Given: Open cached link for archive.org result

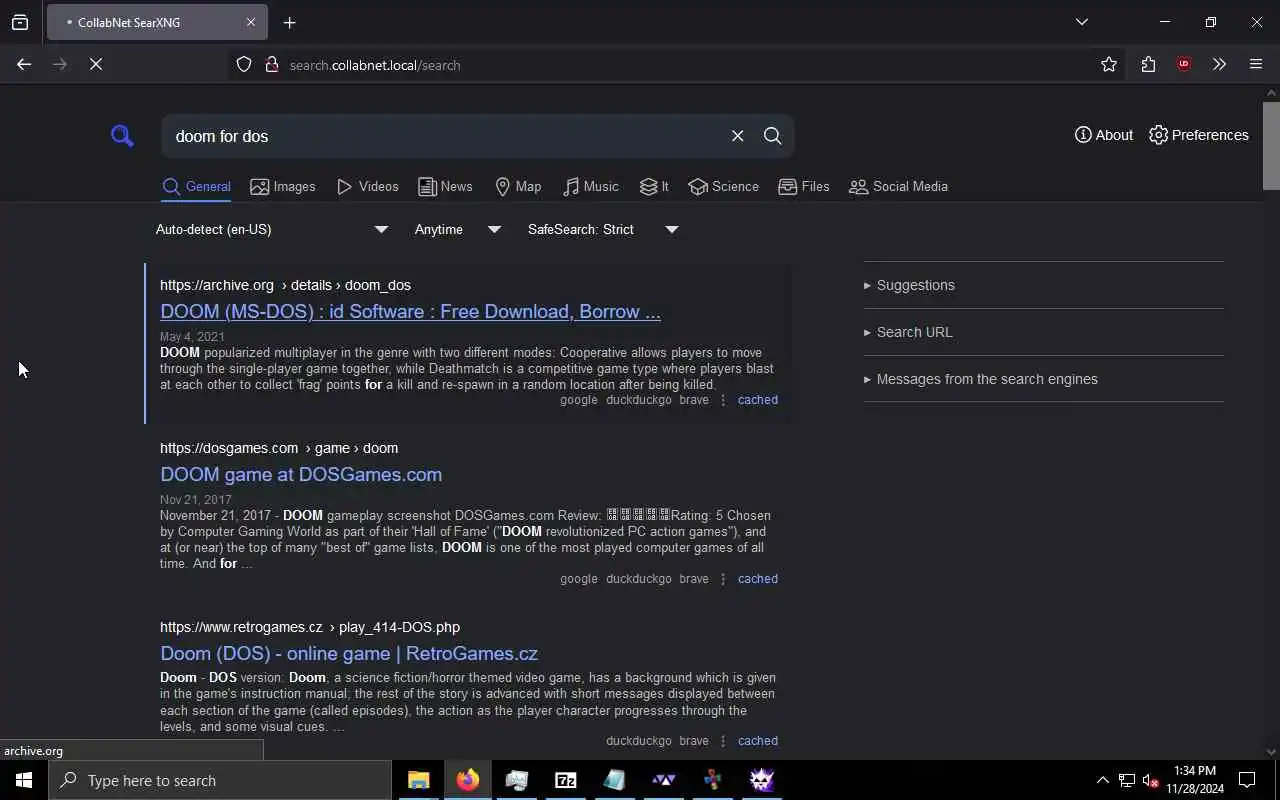Looking at the screenshot, I should (757, 400).
